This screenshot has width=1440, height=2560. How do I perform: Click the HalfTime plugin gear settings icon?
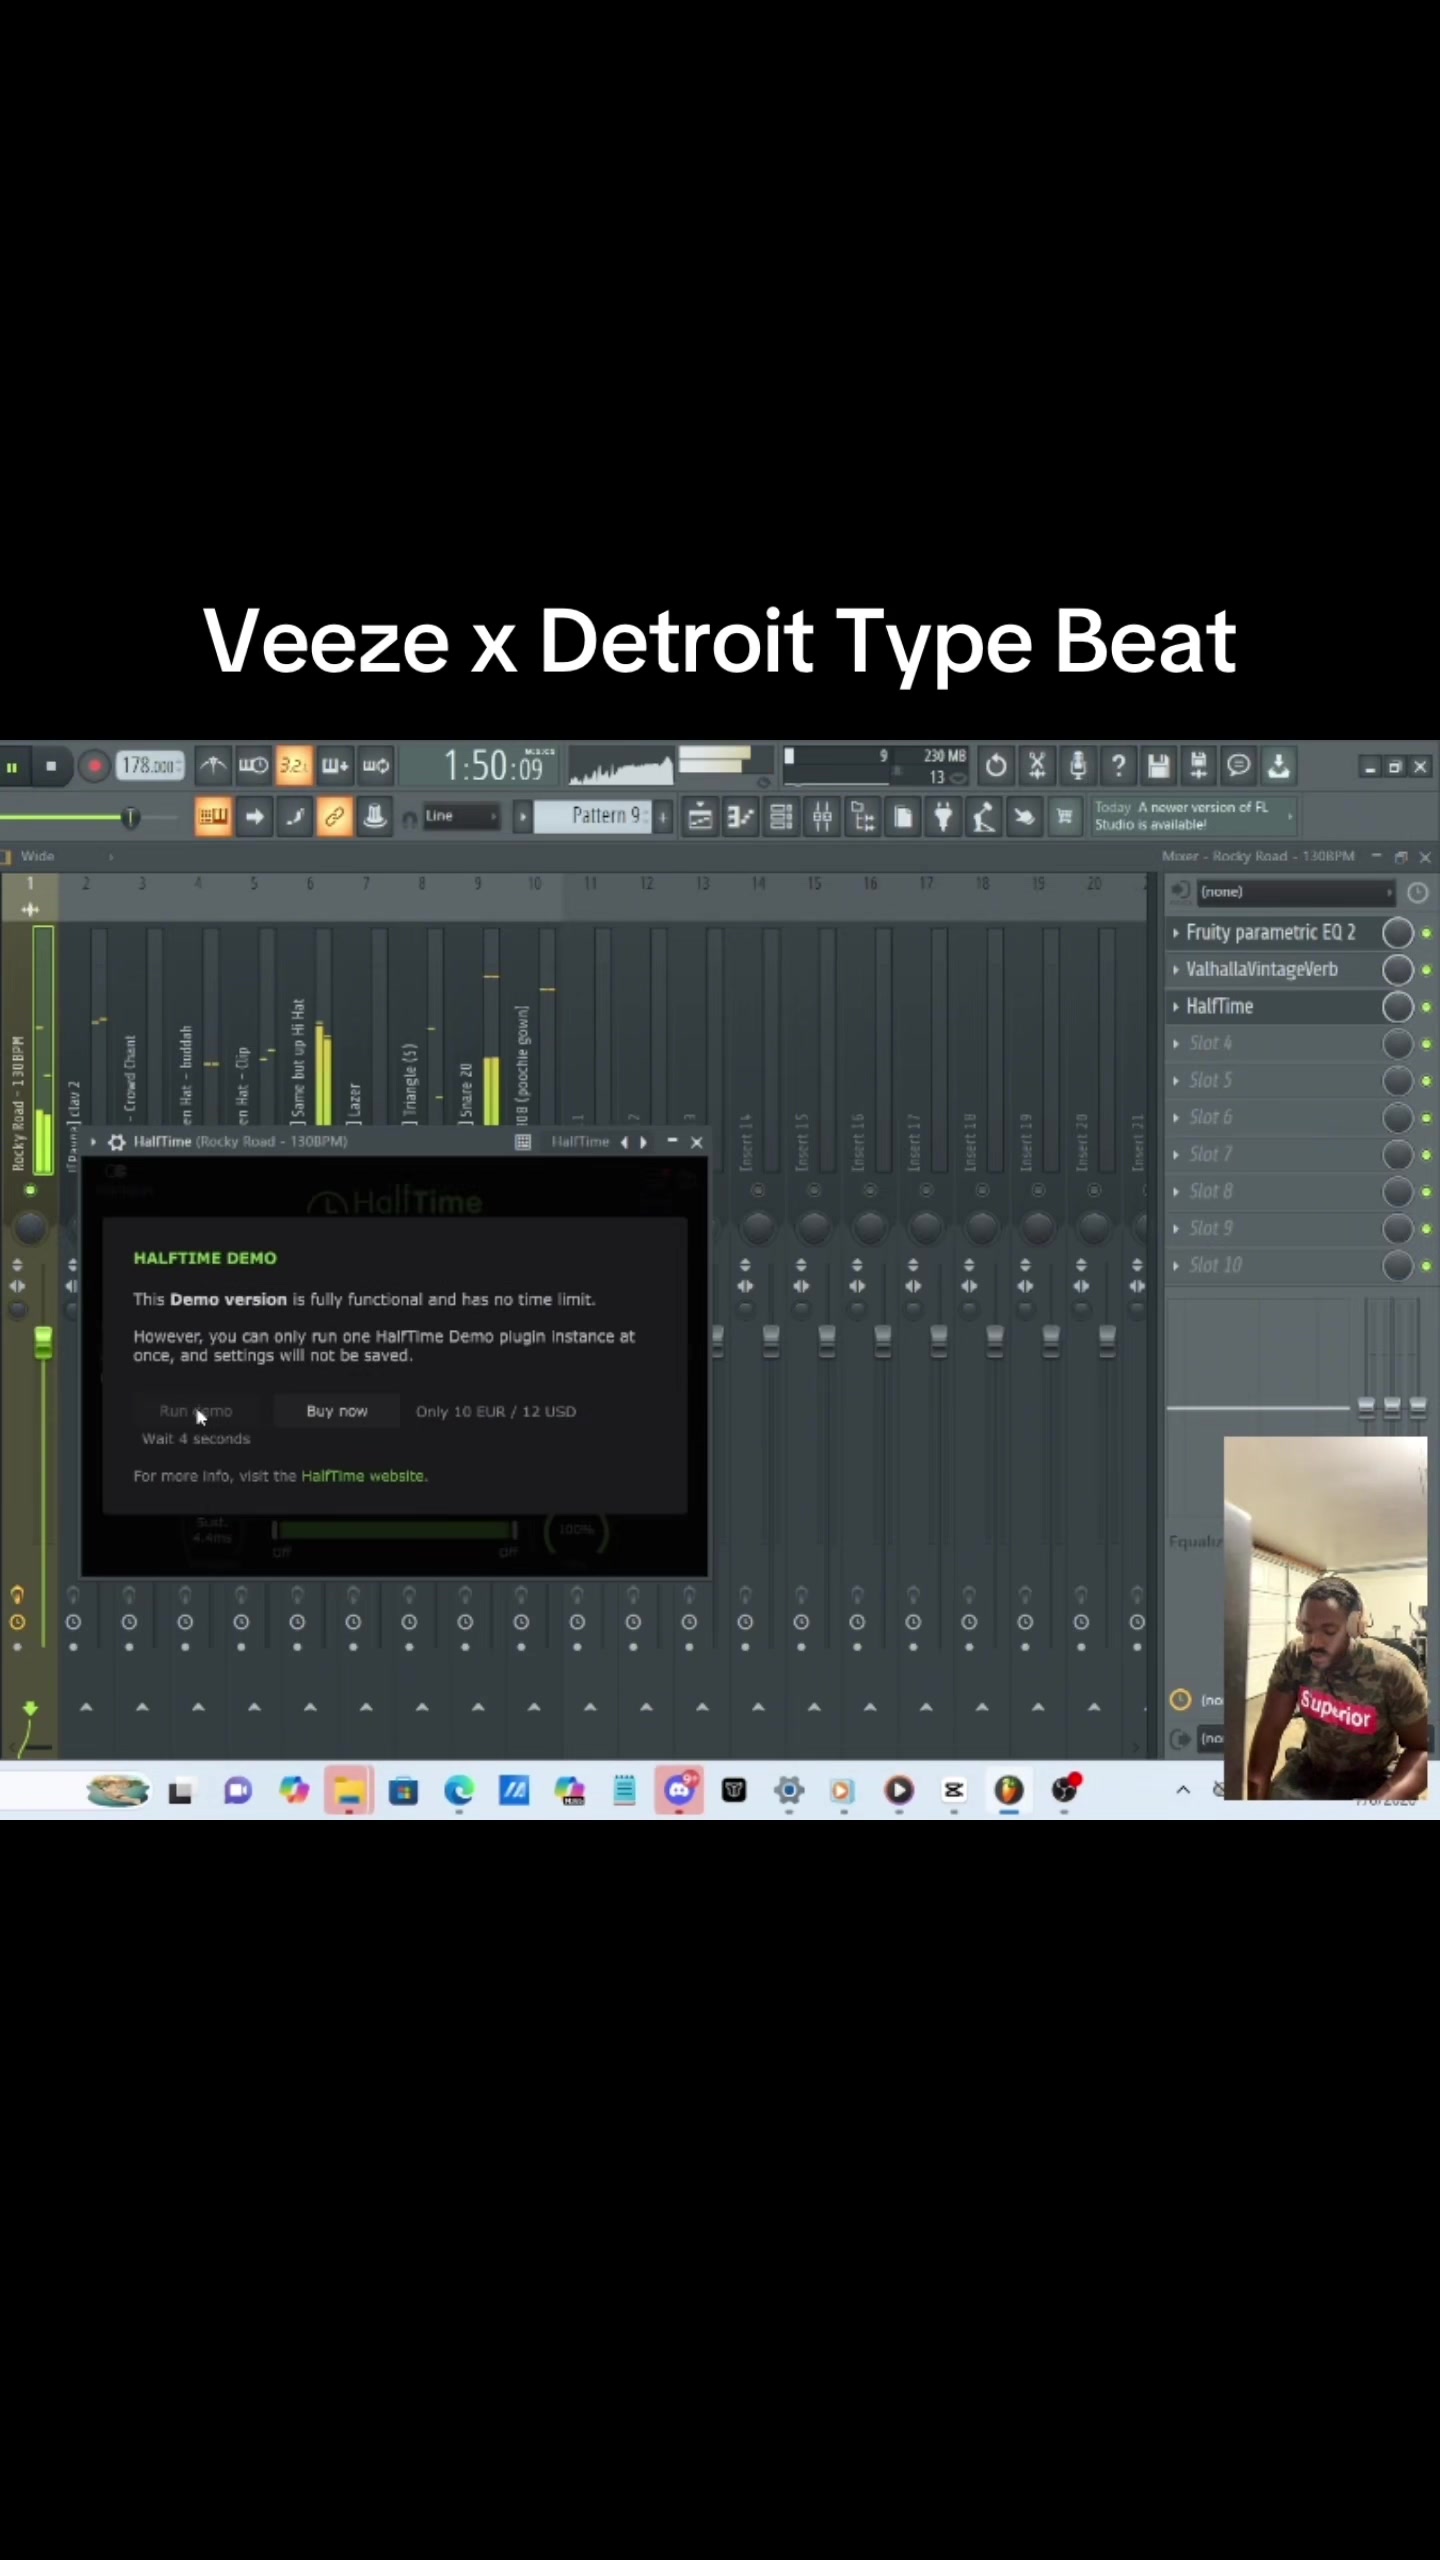[116, 1142]
